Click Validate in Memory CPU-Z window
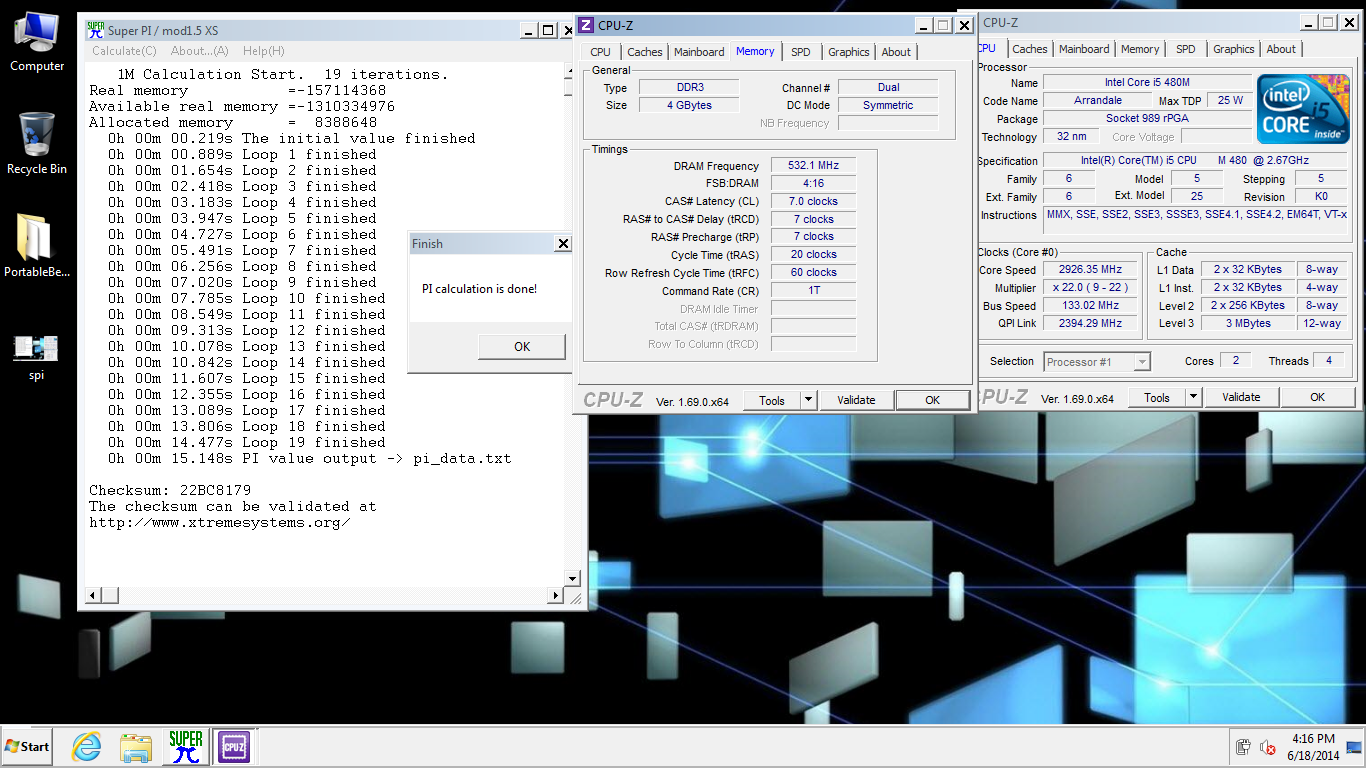Viewport: 1366px width, 768px height. (x=856, y=401)
